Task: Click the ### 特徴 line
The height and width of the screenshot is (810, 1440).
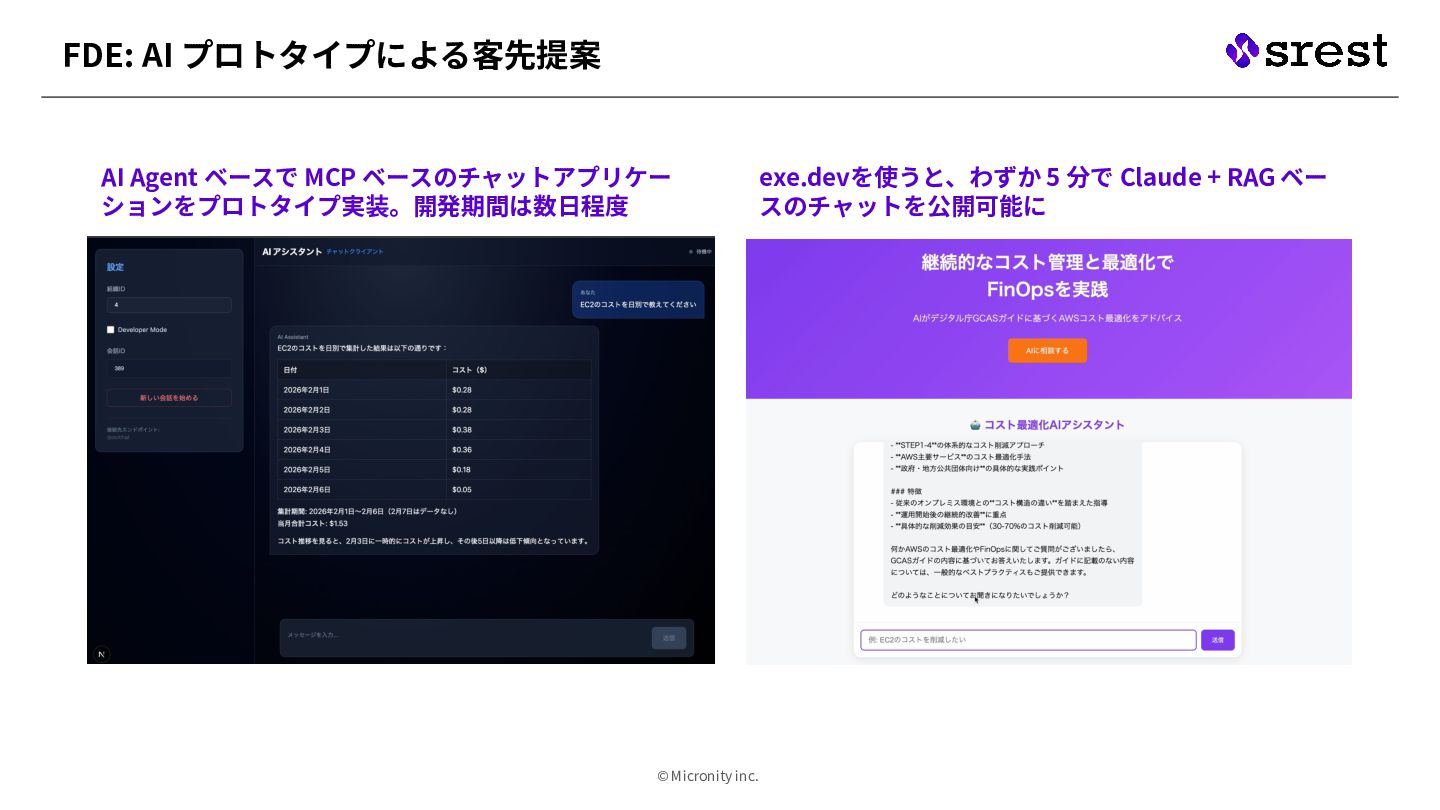Action: pos(907,491)
